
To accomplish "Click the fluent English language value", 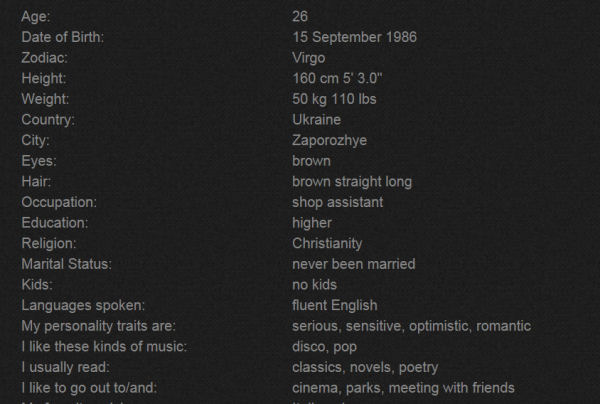I will [334, 306].
